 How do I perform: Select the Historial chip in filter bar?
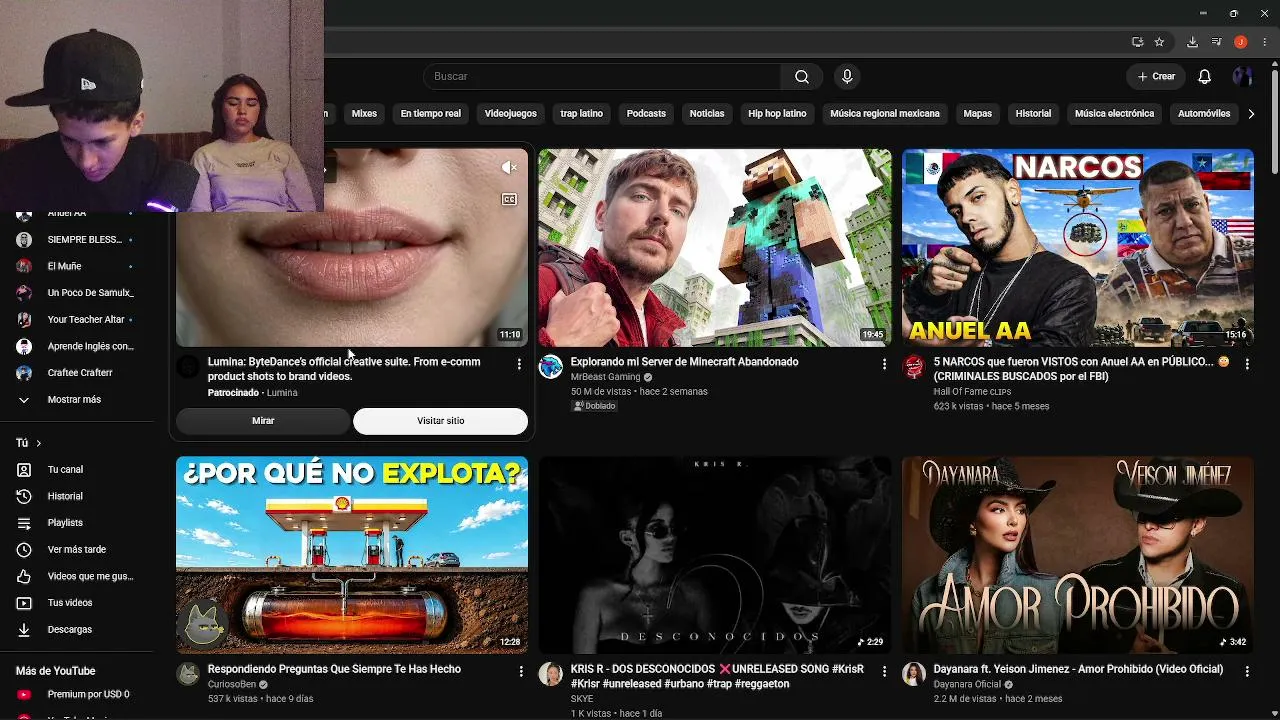[x=1033, y=114]
